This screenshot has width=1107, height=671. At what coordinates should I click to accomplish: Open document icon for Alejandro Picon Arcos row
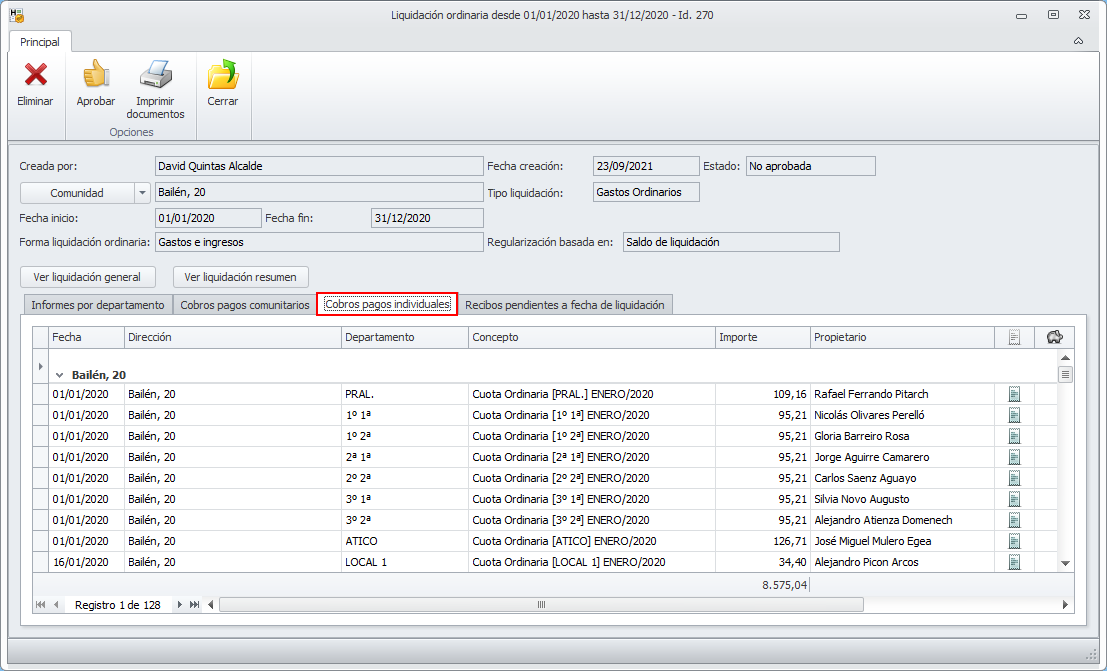click(1015, 562)
